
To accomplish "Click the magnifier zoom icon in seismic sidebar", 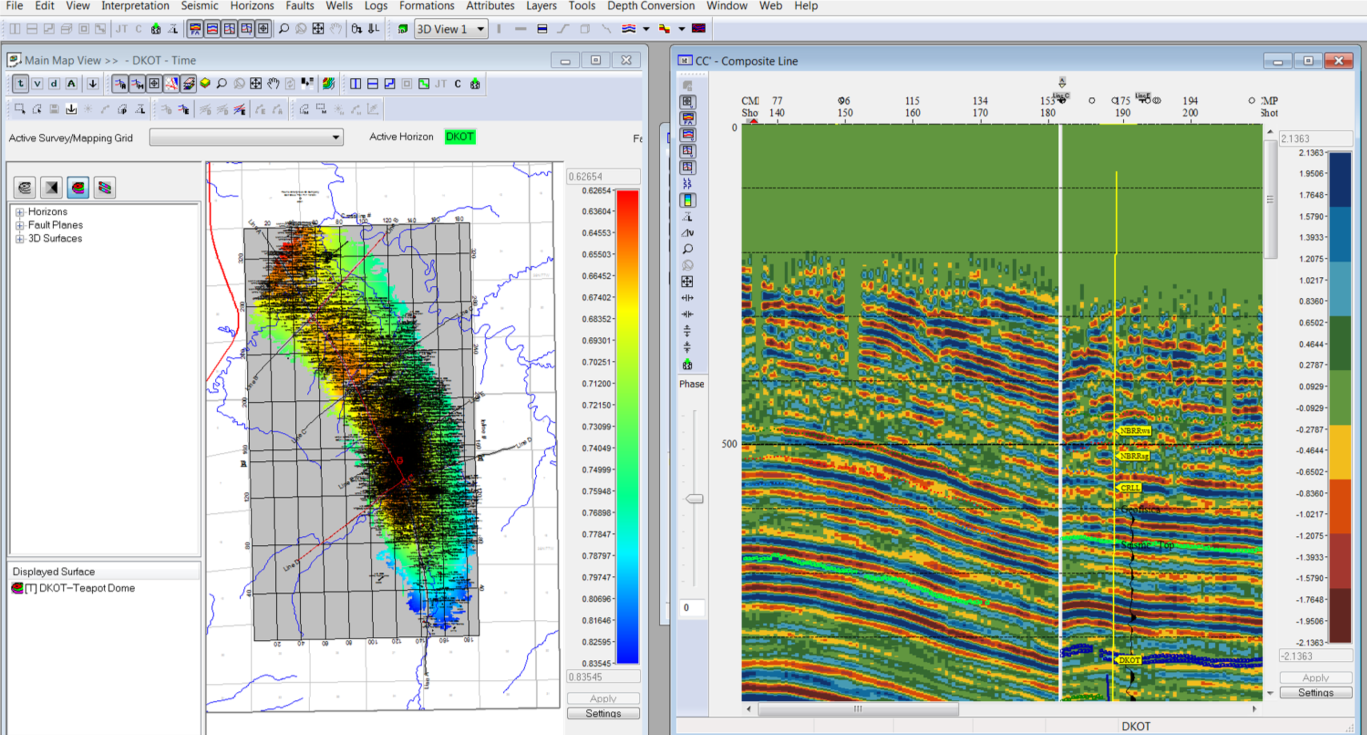I will tap(688, 249).
